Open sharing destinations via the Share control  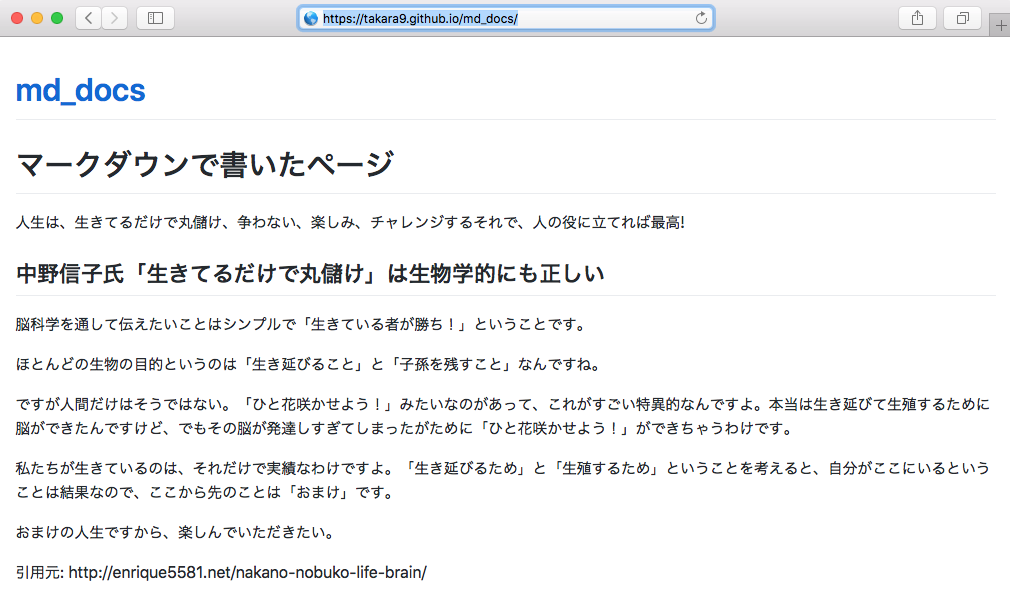(x=916, y=17)
